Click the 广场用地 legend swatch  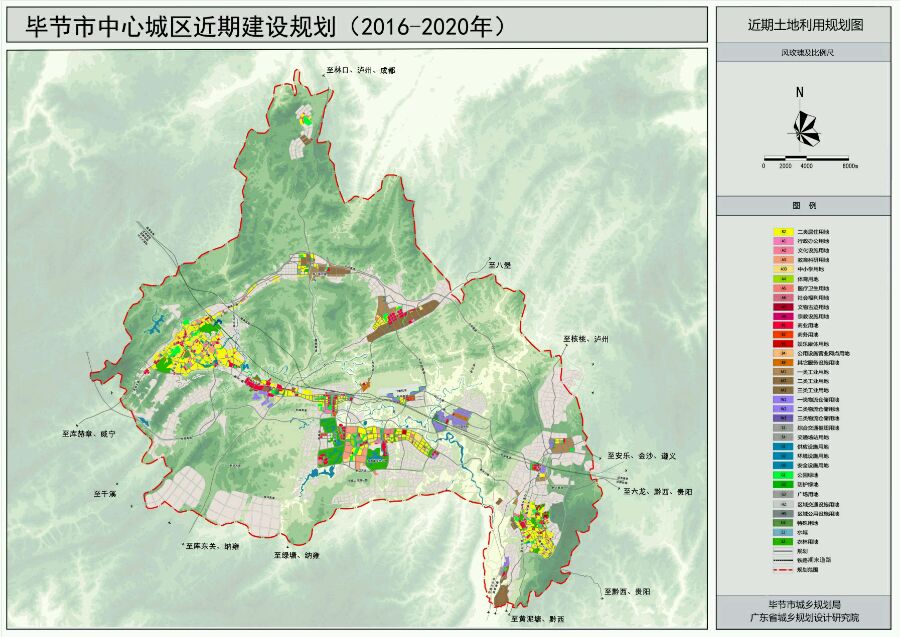784,494
